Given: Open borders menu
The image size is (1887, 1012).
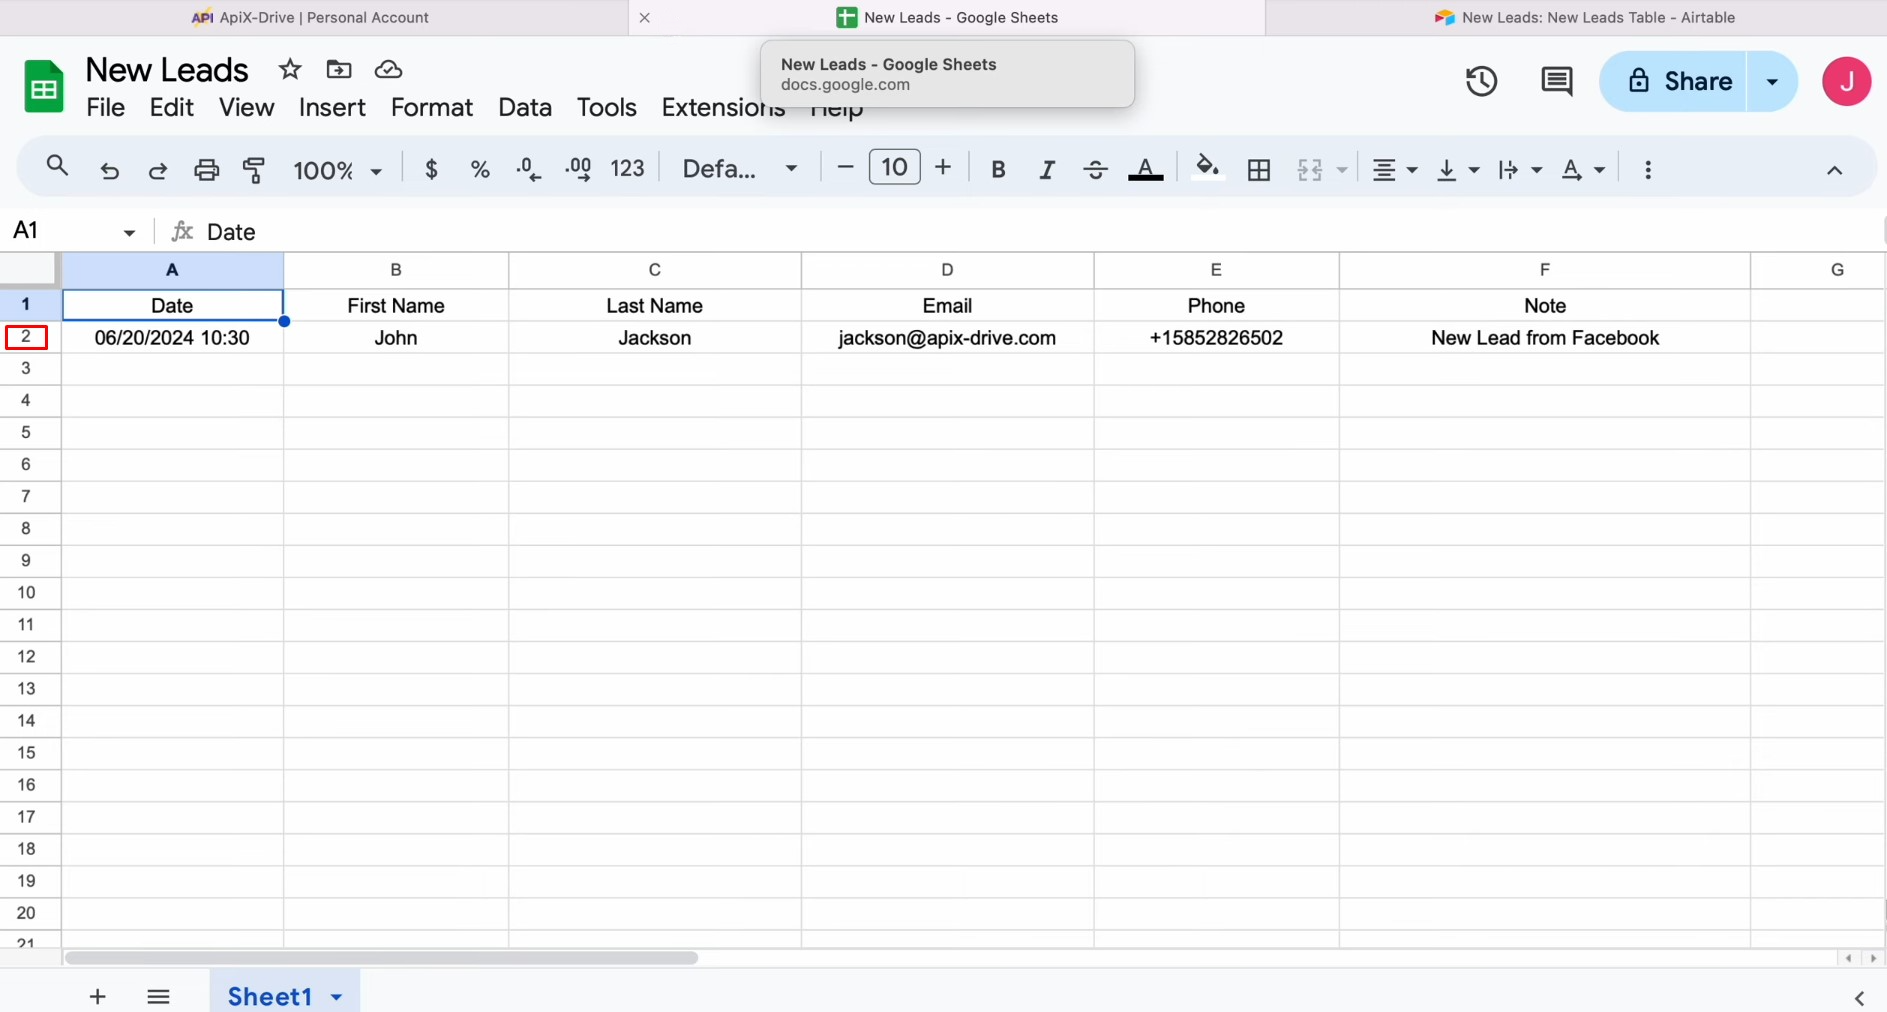Looking at the screenshot, I should pos(1258,169).
